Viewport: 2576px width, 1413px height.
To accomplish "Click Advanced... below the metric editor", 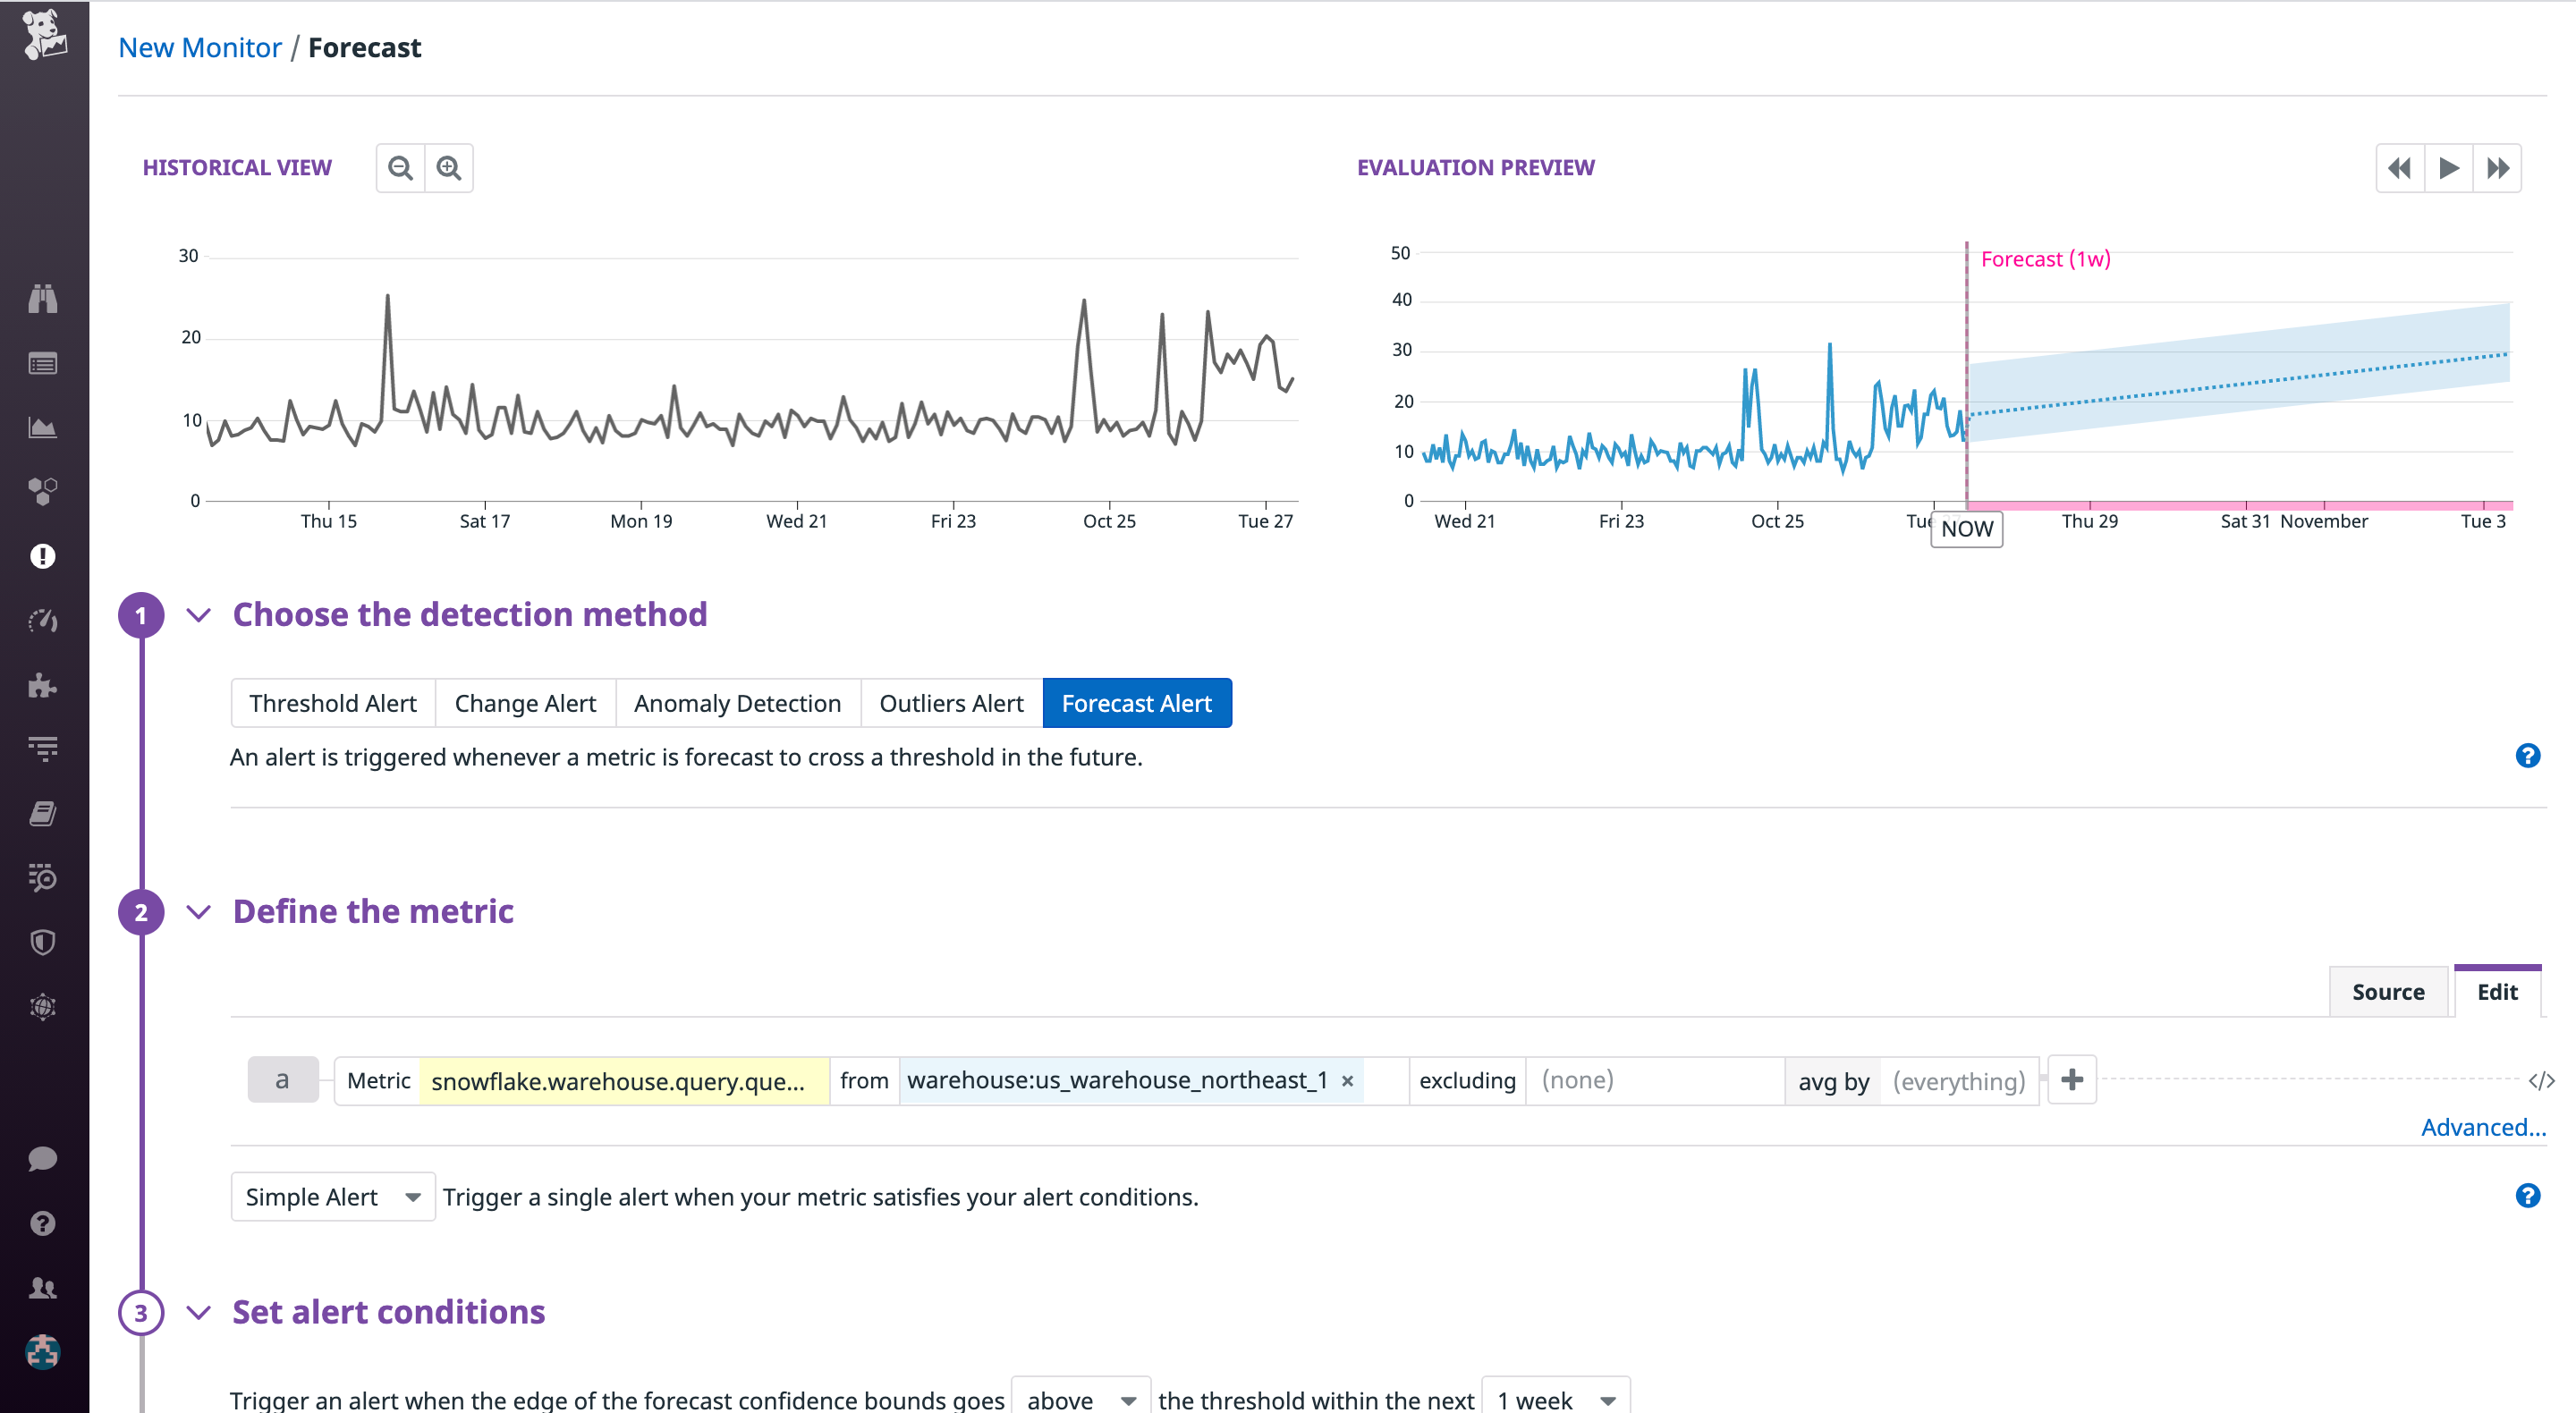I will [x=2484, y=1127].
